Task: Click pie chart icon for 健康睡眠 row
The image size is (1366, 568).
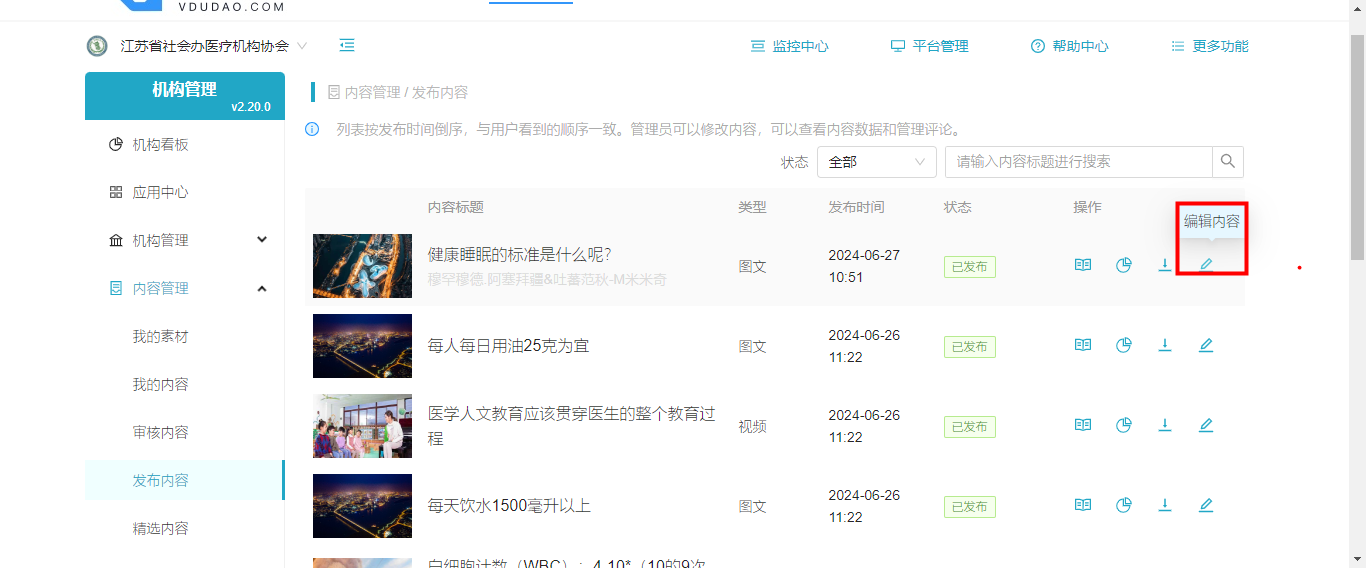Action: tap(1124, 265)
